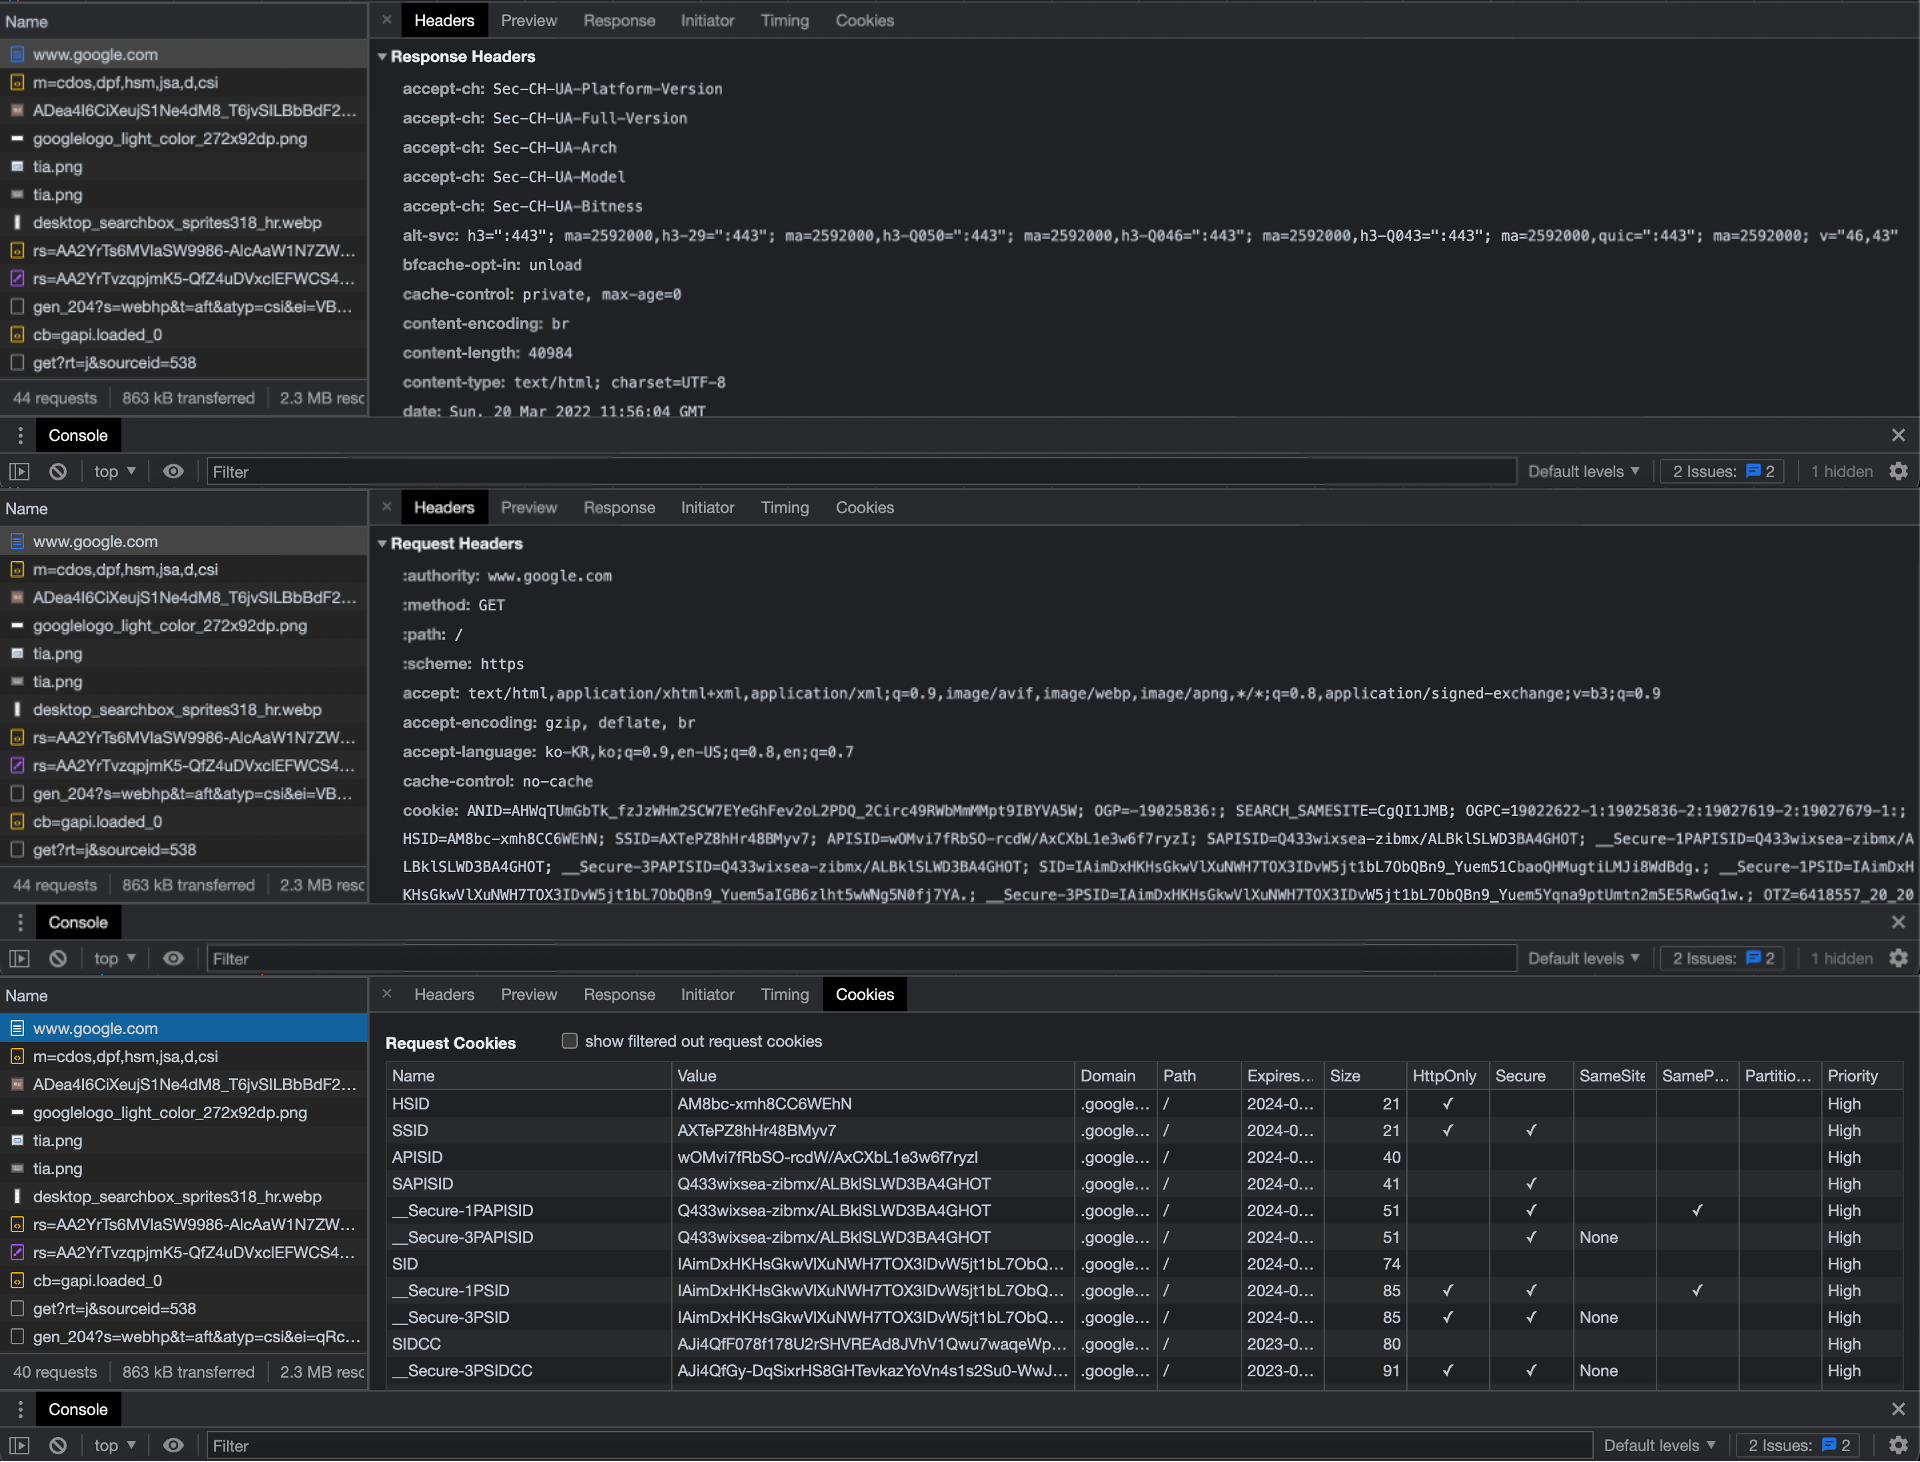The width and height of the screenshot is (1920, 1462).
Task: Show console sidebar in console under Request Headers
Action: pos(19,958)
